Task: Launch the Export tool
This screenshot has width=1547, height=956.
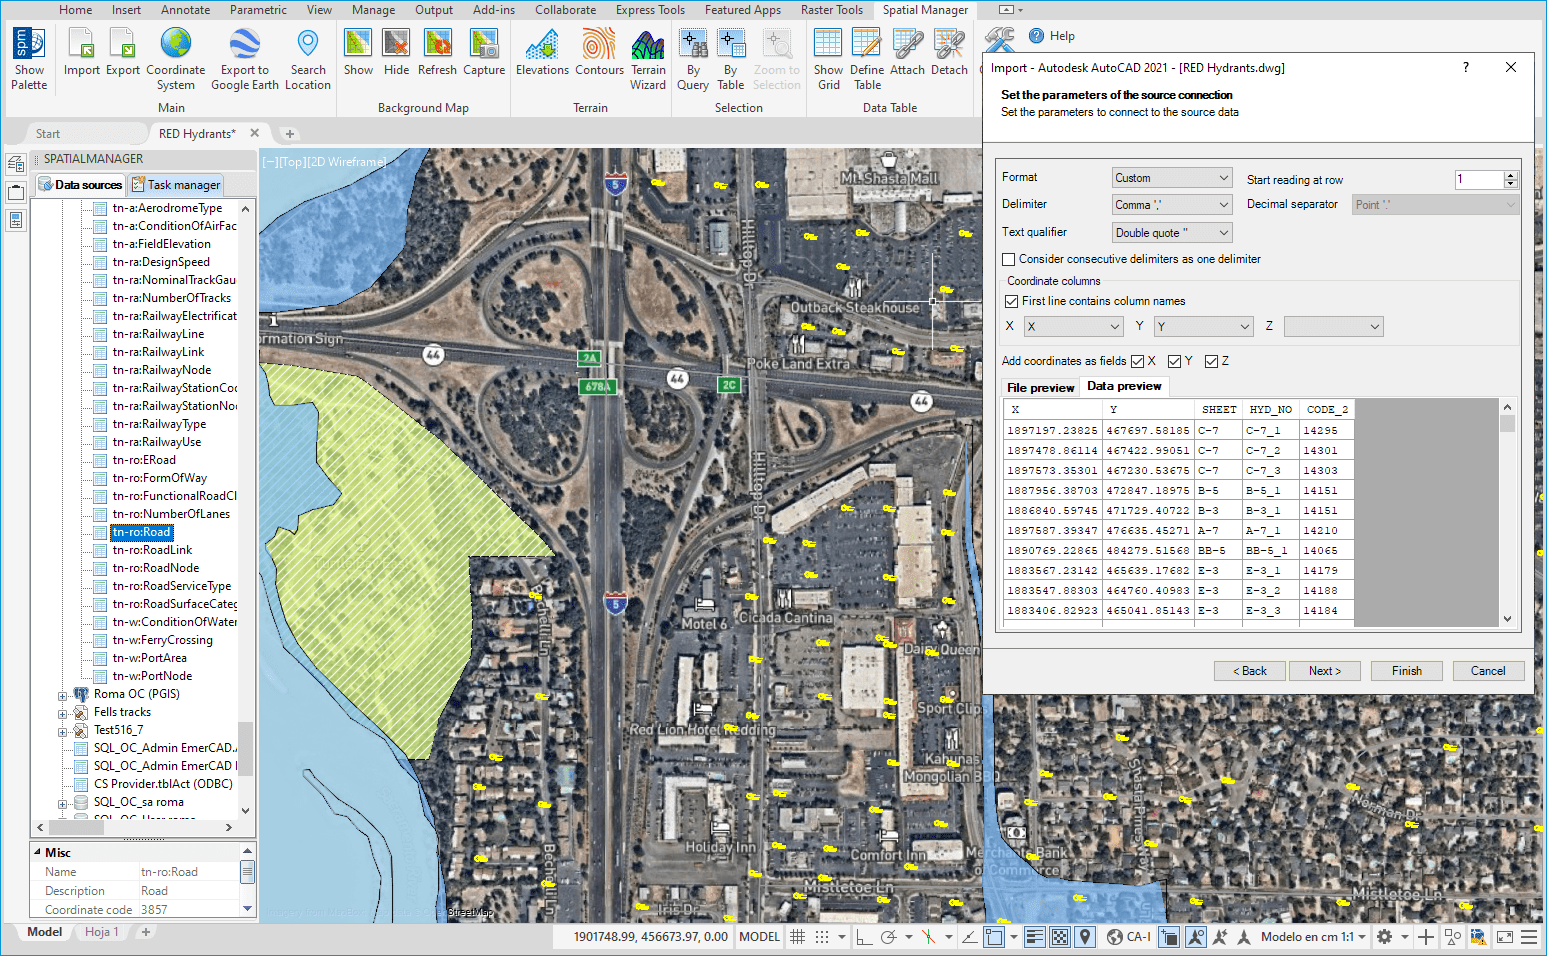Action: [x=123, y=52]
